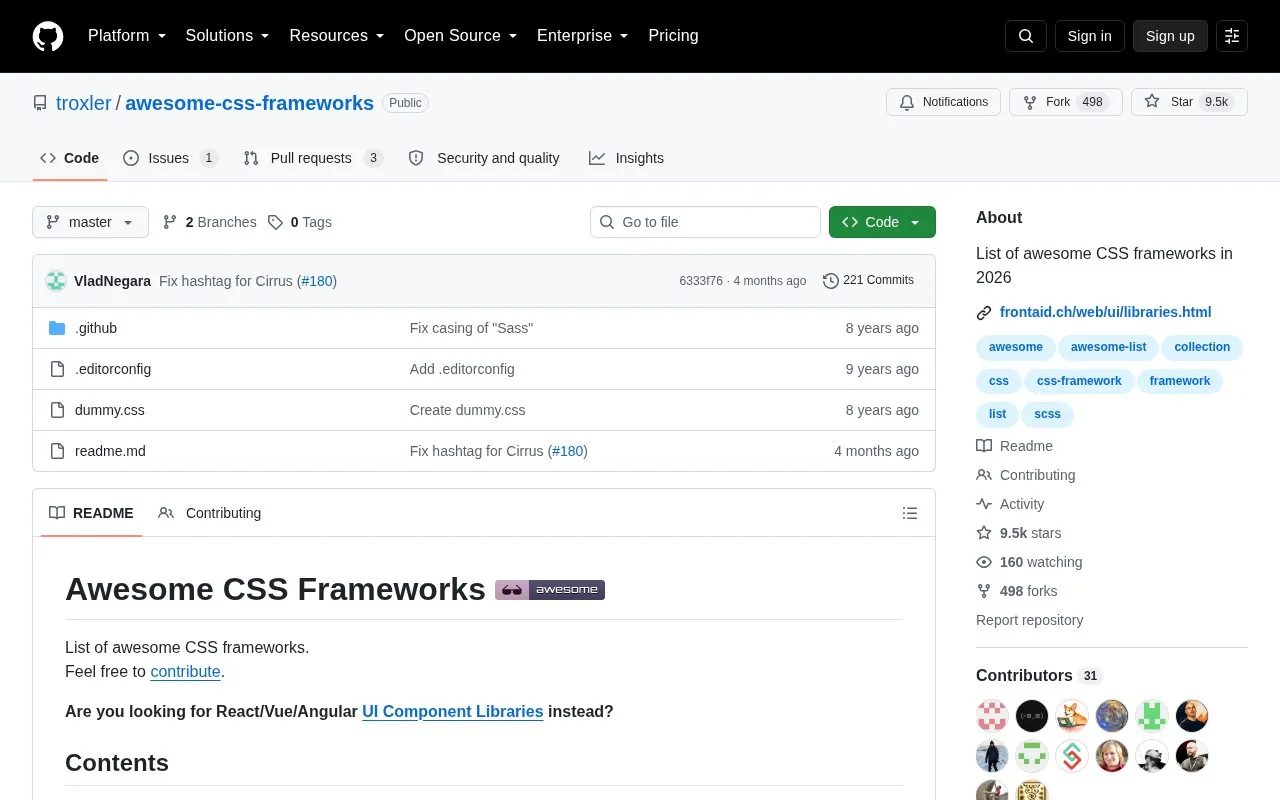1280x800 pixels.
Task: Open the search magnifier in header
Action: tap(1026, 36)
